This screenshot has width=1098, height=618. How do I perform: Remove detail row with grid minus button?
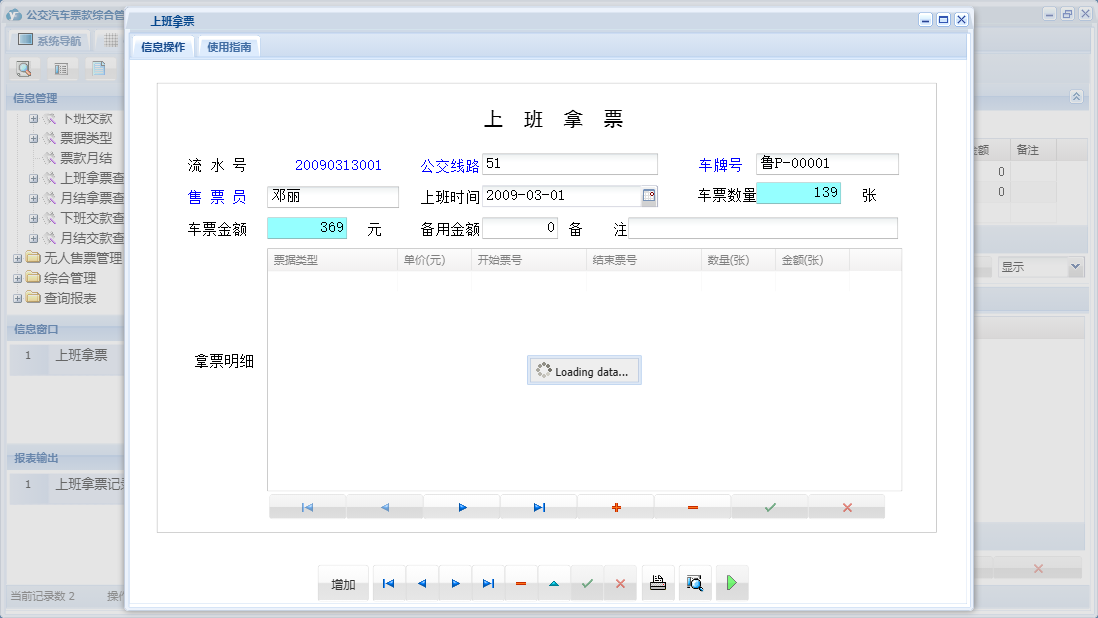pyautogui.click(x=693, y=507)
